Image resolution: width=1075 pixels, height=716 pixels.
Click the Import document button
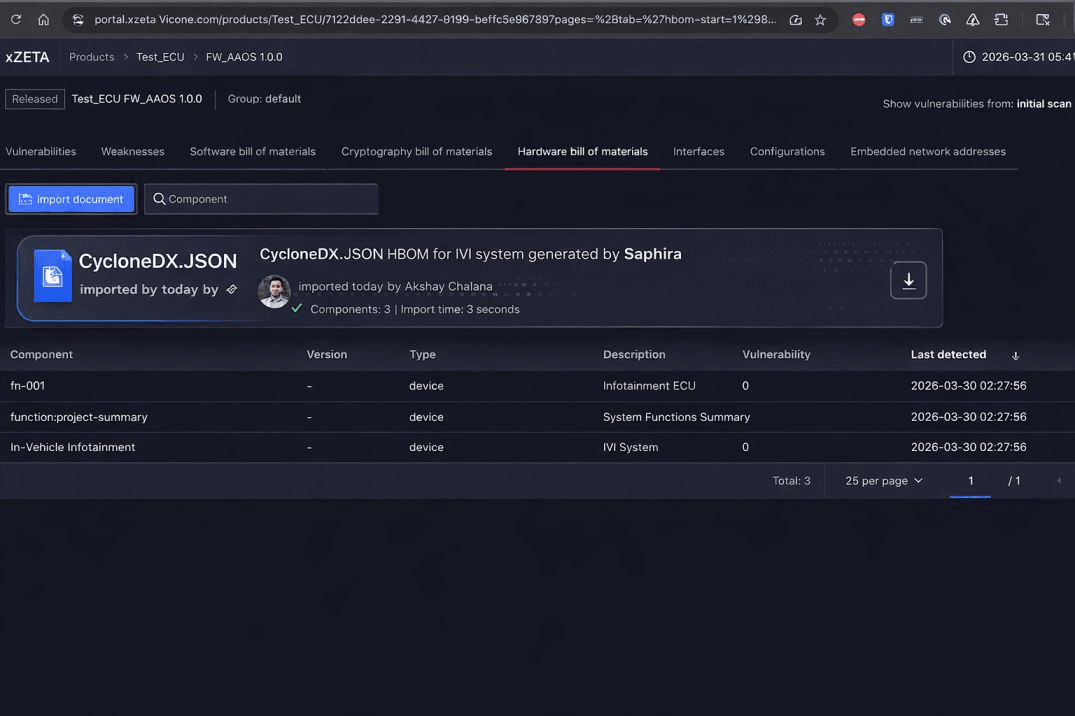click(71, 199)
